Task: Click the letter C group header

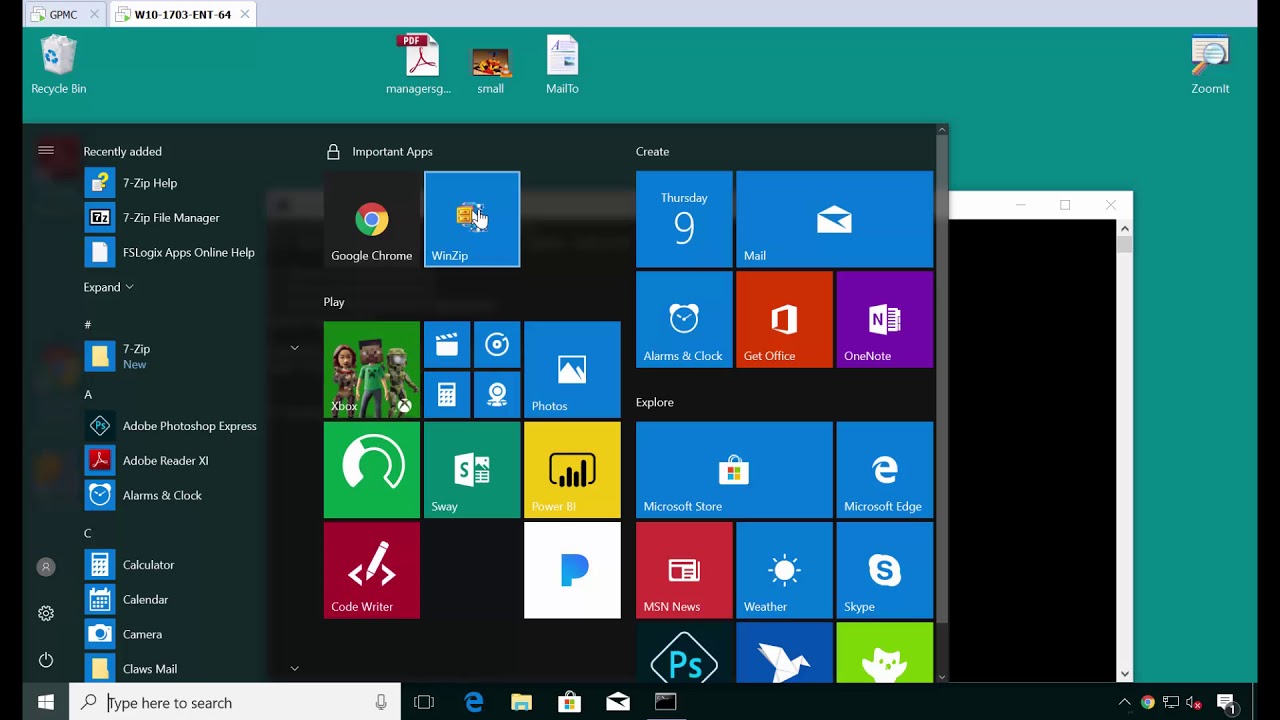Action: (x=88, y=534)
